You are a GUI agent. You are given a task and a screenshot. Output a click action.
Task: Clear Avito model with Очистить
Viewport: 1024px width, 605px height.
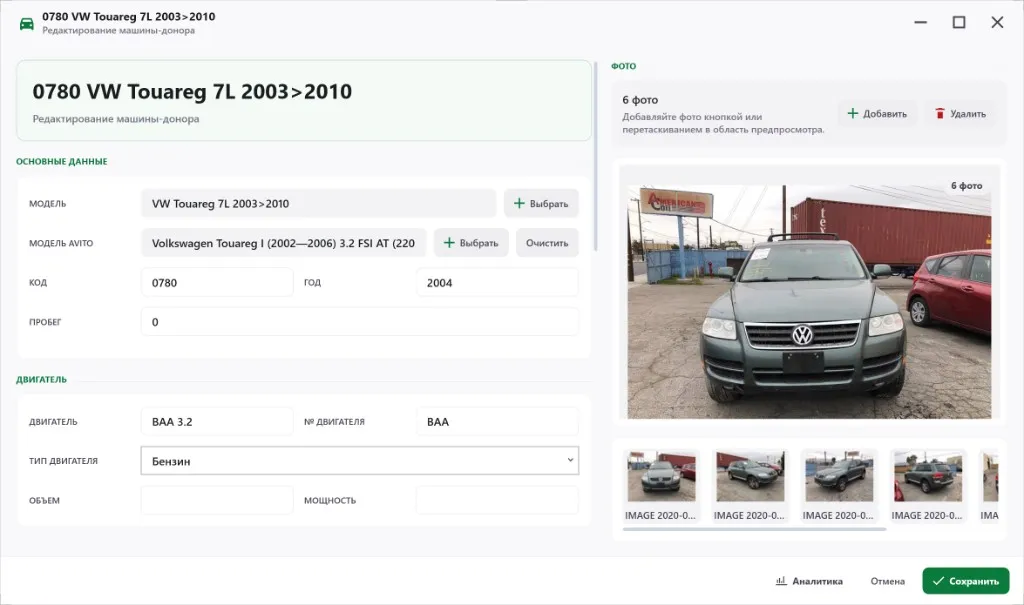click(x=547, y=242)
